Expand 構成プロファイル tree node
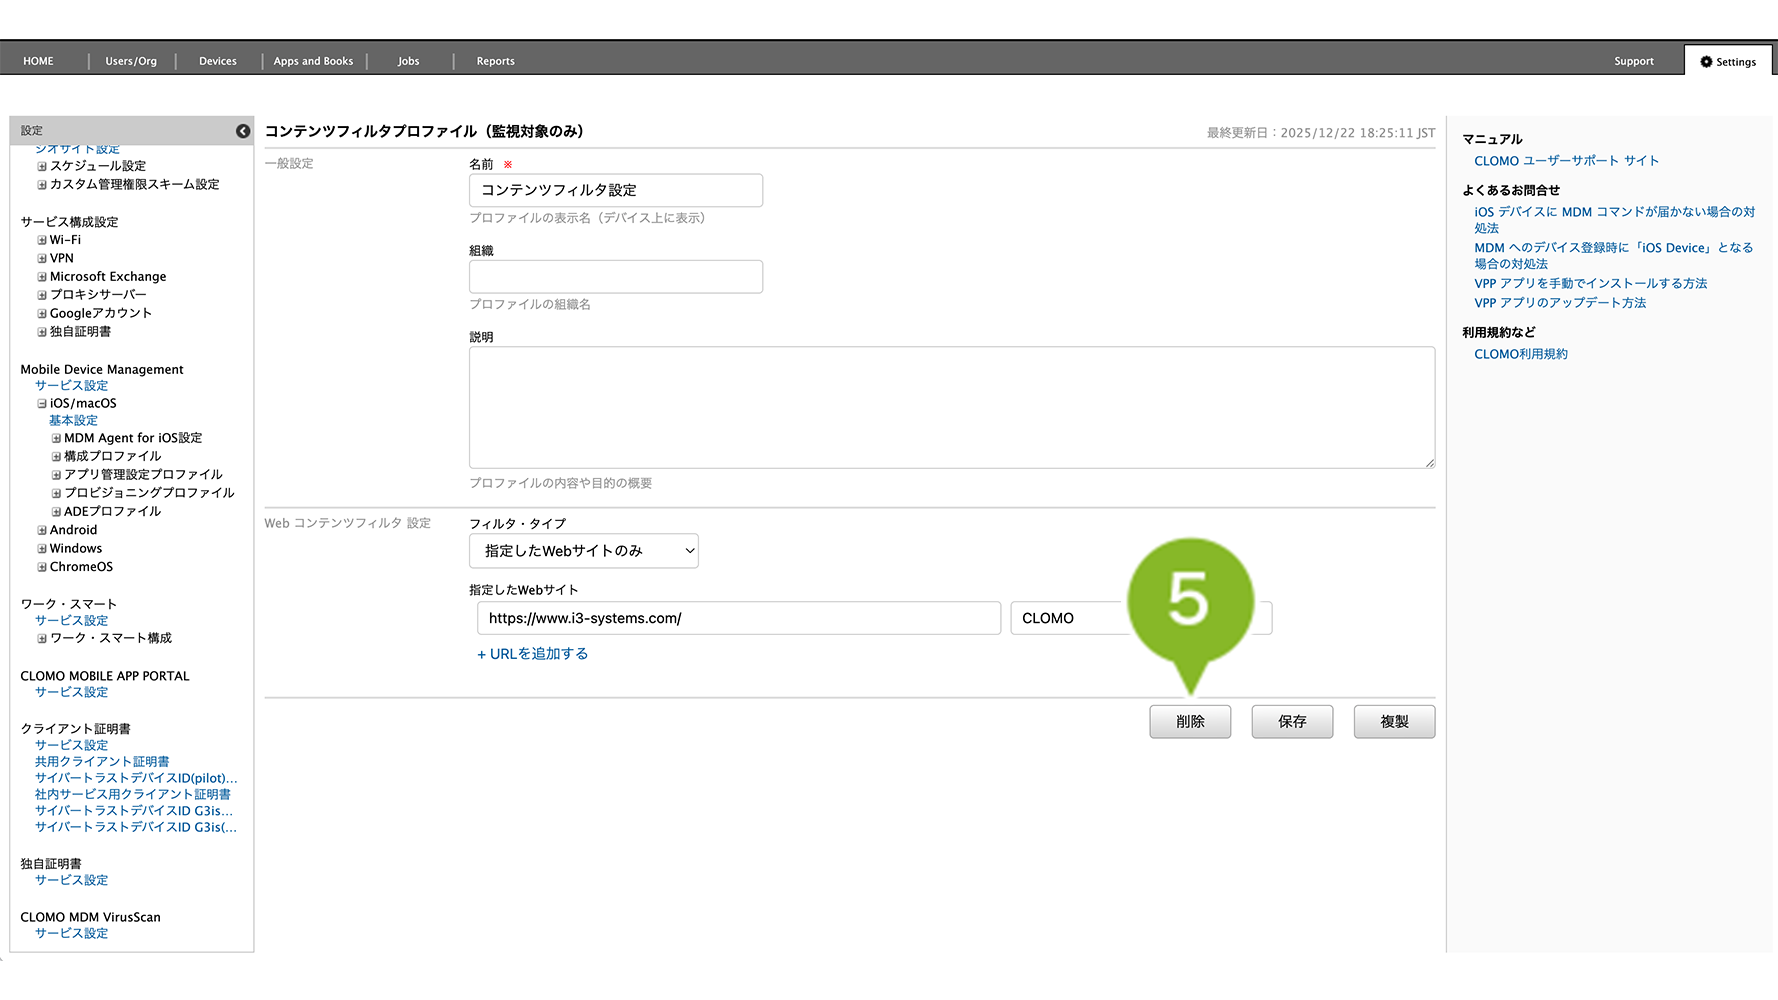This screenshot has width=1778, height=1000. [x=56, y=457]
